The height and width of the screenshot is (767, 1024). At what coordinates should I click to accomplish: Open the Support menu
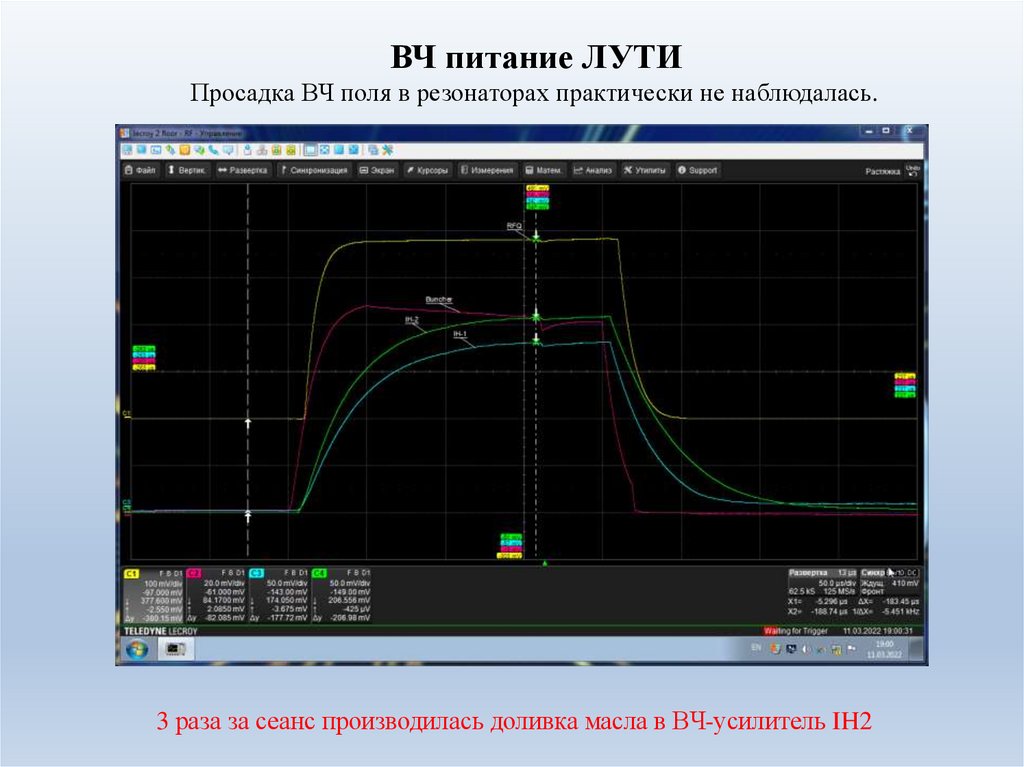click(x=697, y=171)
